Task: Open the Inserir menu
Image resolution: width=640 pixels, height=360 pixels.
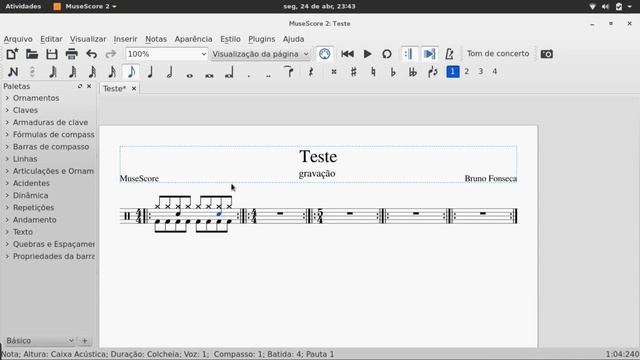Action: tap(125, 39)
